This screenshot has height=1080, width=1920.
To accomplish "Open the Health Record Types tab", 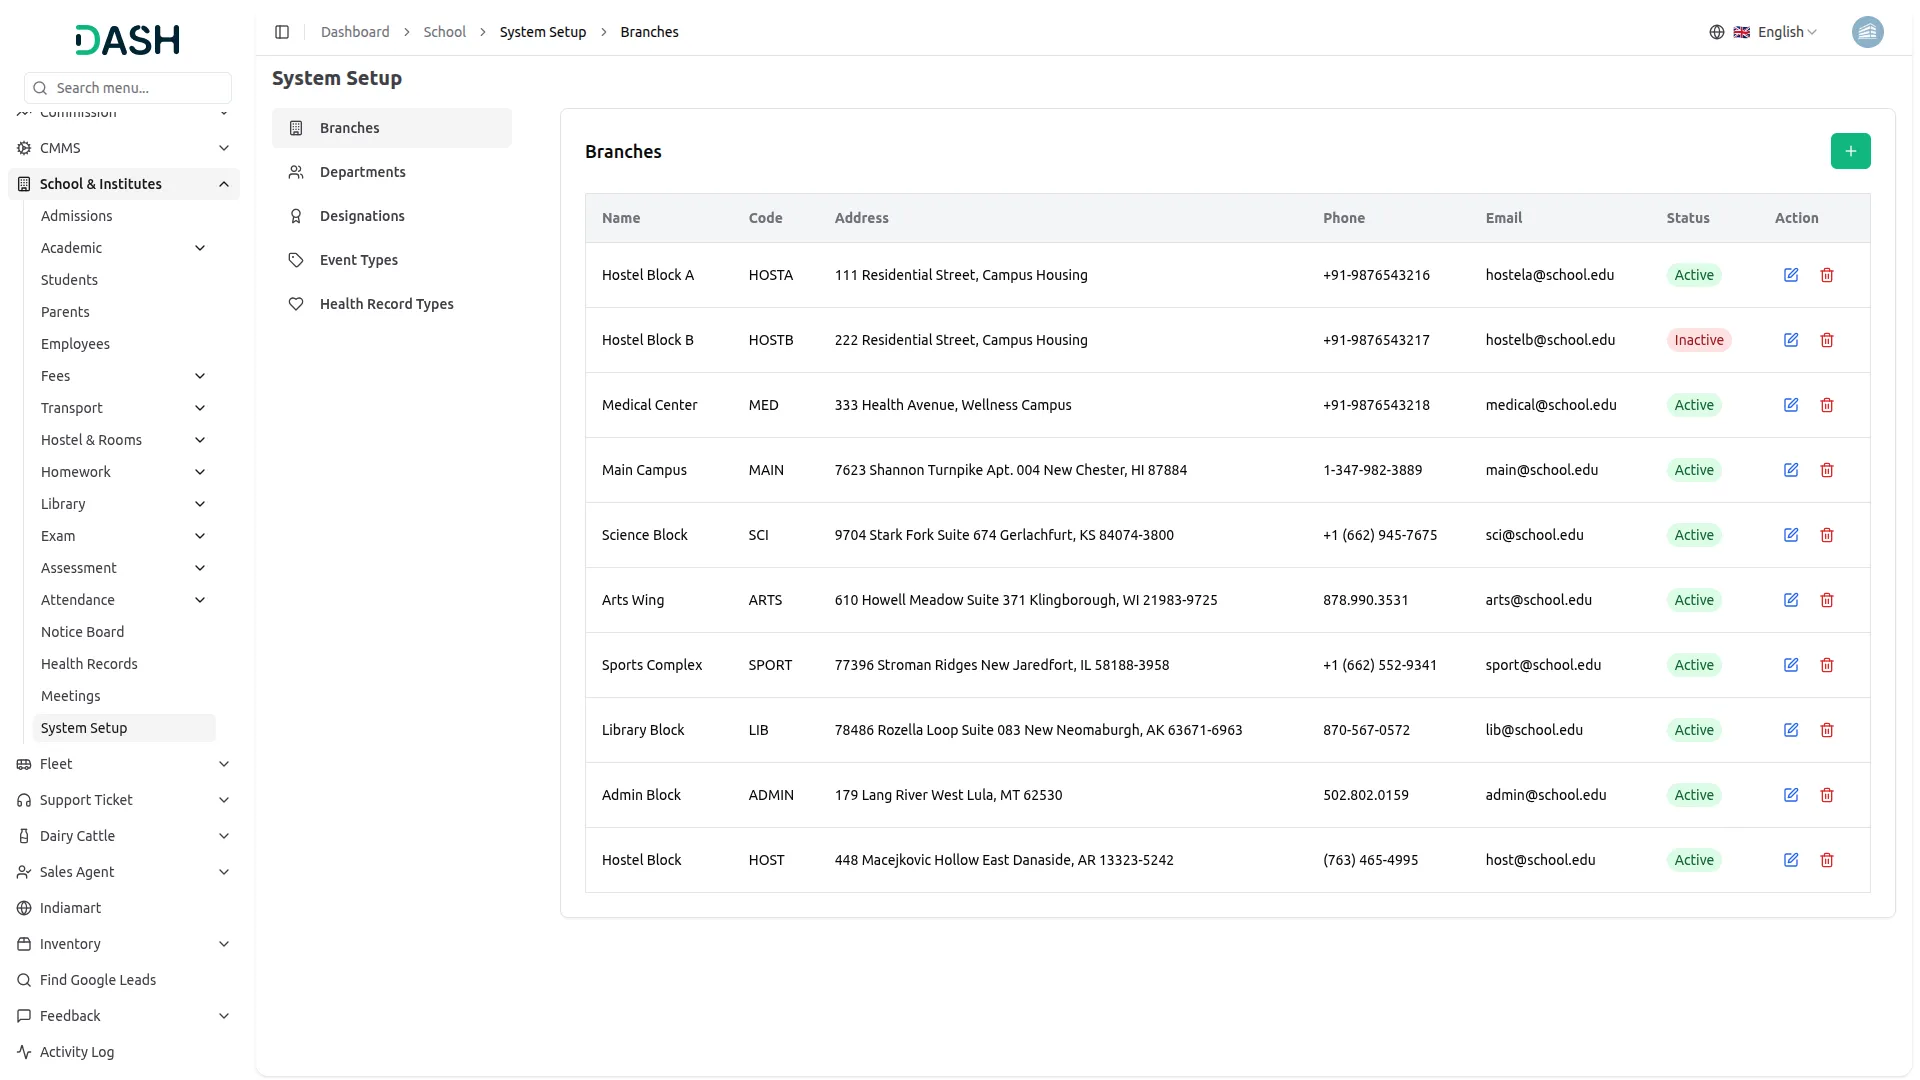I will point(386,304).
